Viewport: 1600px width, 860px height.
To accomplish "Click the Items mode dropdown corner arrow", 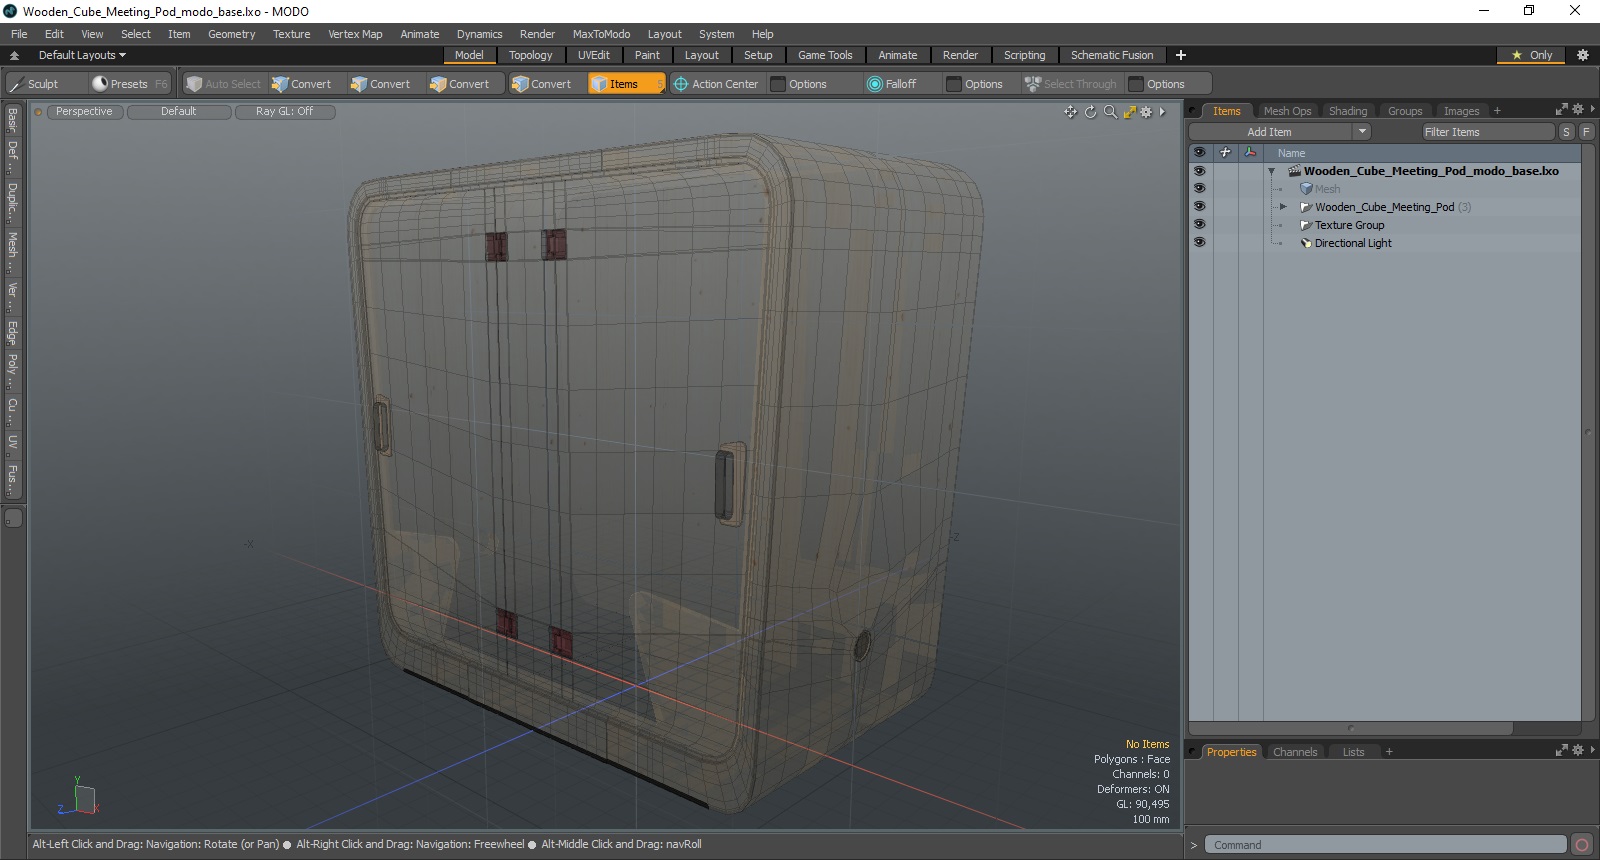I will tap(661, 90).
